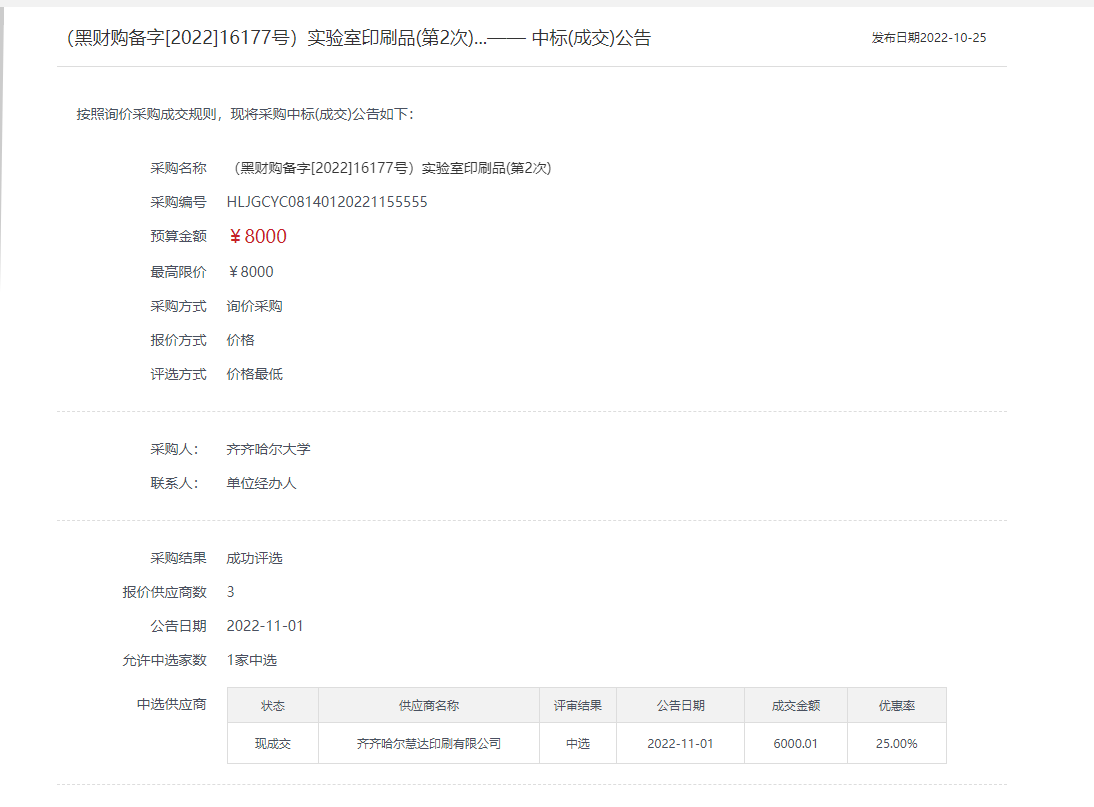Click the red budget amount ¥8000
The height and width of the screenshot is (807, 1094).
pos(262,236)
